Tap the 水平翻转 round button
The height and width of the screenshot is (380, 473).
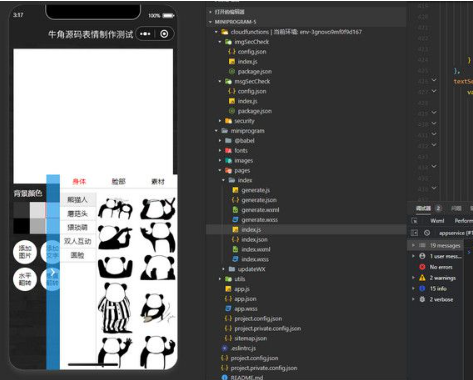click(25, 279)
